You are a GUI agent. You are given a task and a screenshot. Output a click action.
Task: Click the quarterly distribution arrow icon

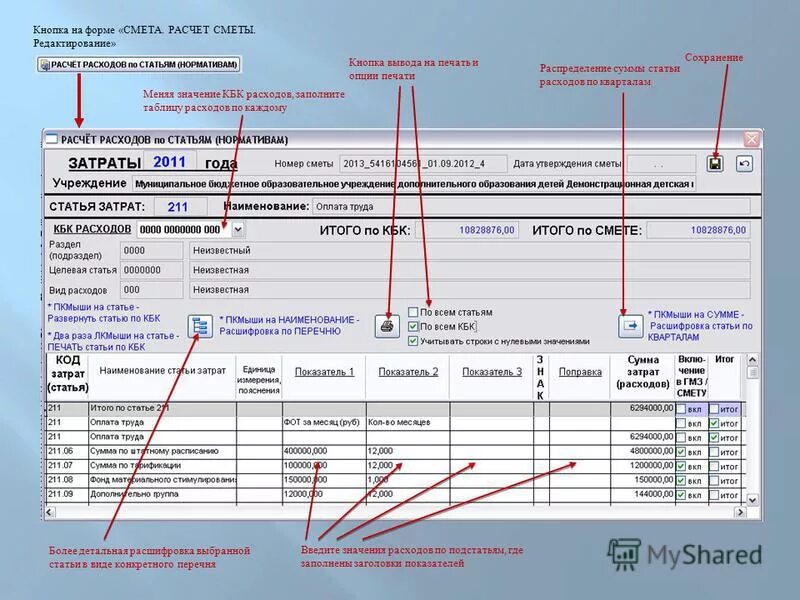(631, 326)
